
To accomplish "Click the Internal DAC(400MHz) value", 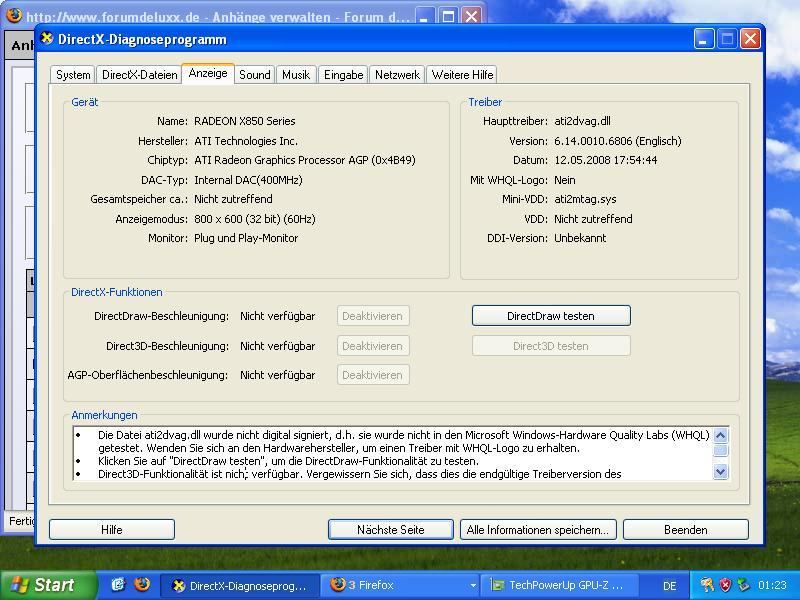I will click(x=248, y=180).
